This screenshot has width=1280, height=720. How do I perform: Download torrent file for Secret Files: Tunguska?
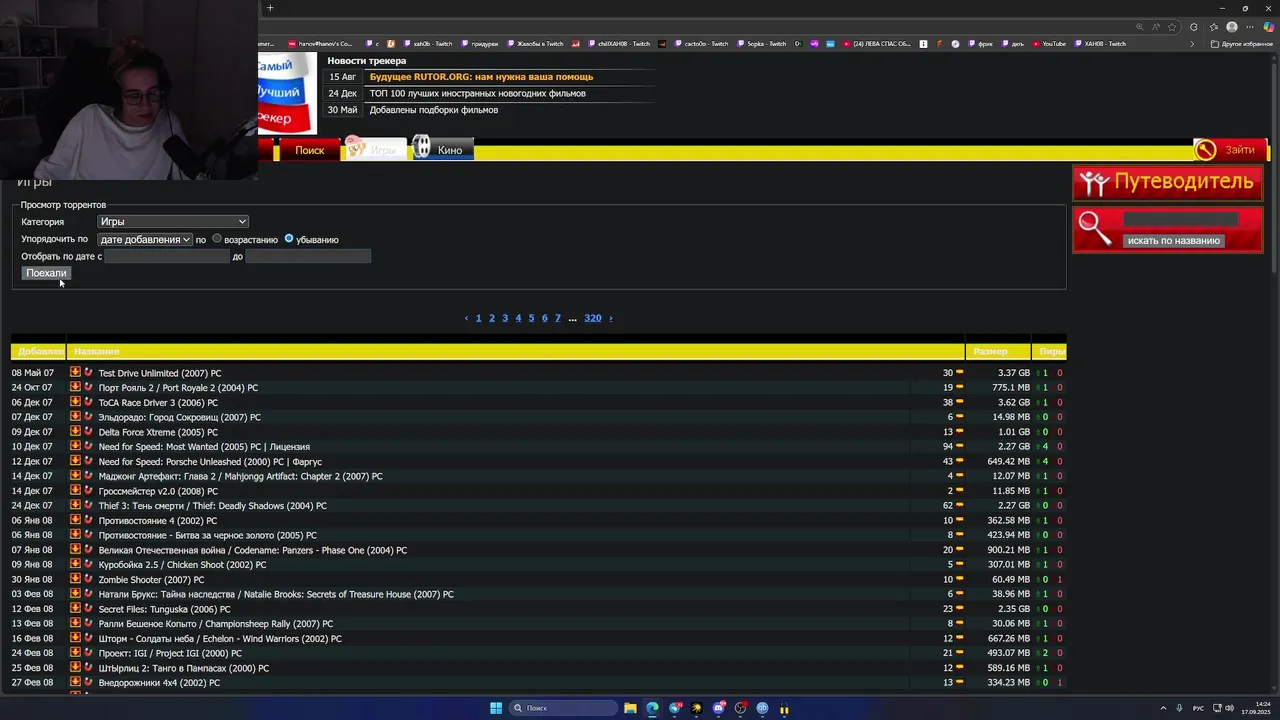tap(75, 608)
